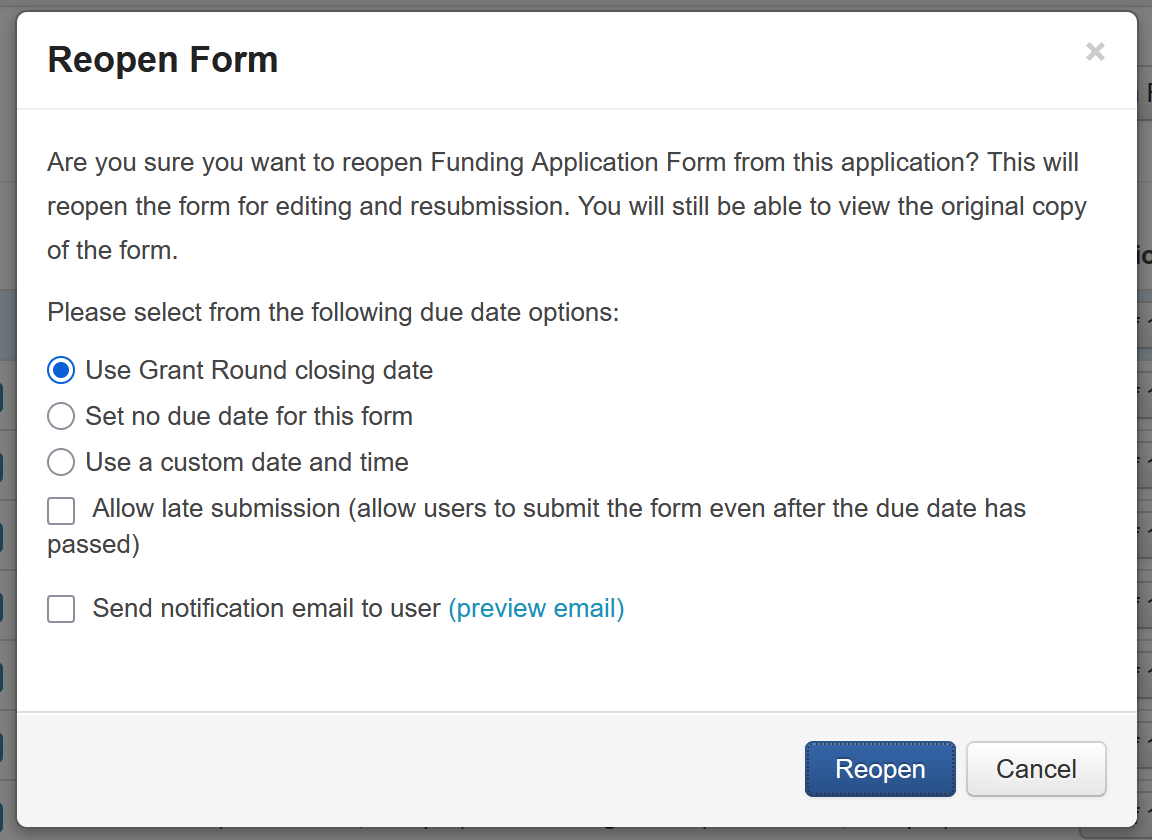The height and width of the screenshot is (840, 1152).
Task: Click the 'Set no due date for this form' label
Action: (x=249, y=416)
